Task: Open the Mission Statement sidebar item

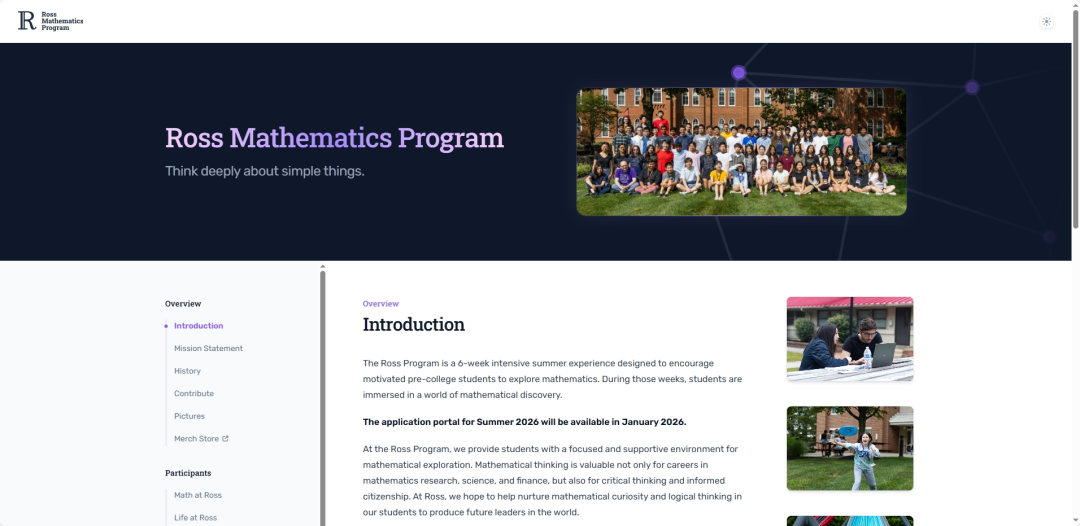Action: pos(208,349)
